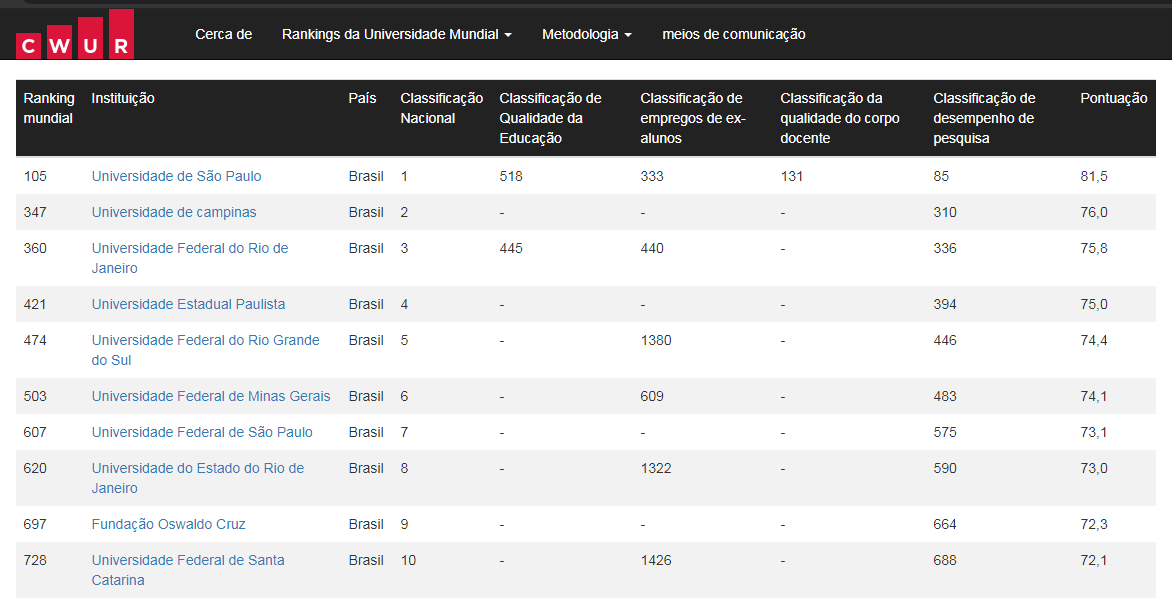Open Universidade de São Paulo link

coord(176,176)
